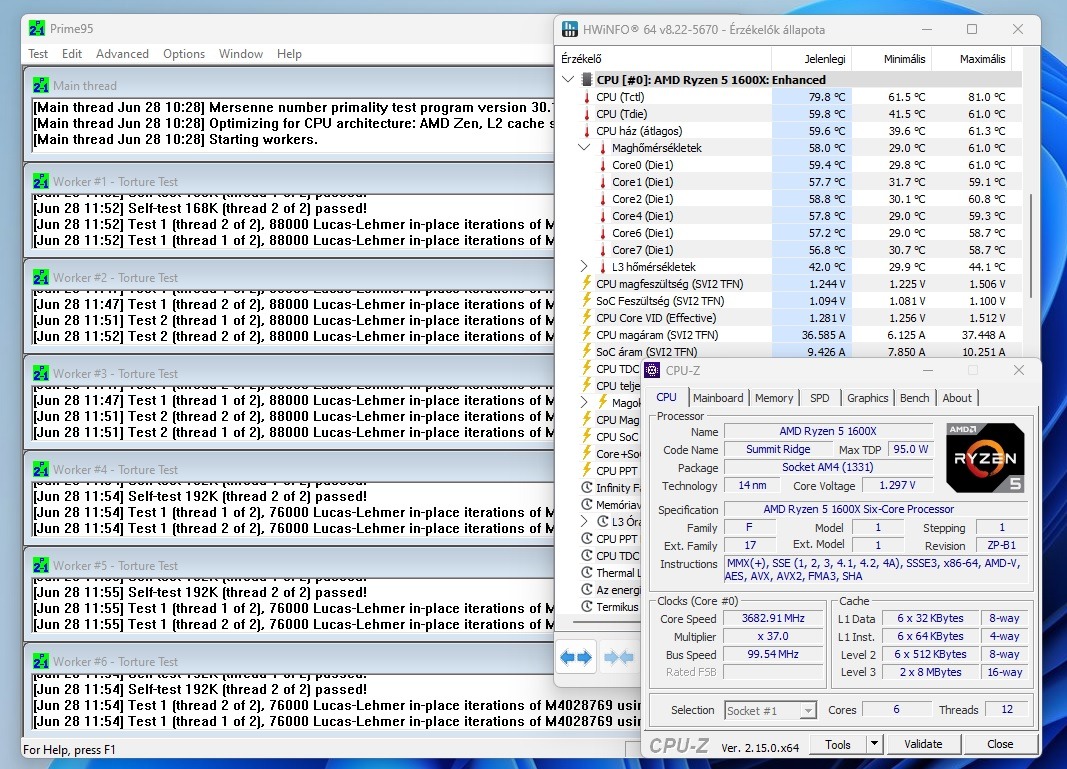This screenshot has height=769, width=1067.
Task: Open the Edit menu in Prime95
Action: click(x=71, y=54)
